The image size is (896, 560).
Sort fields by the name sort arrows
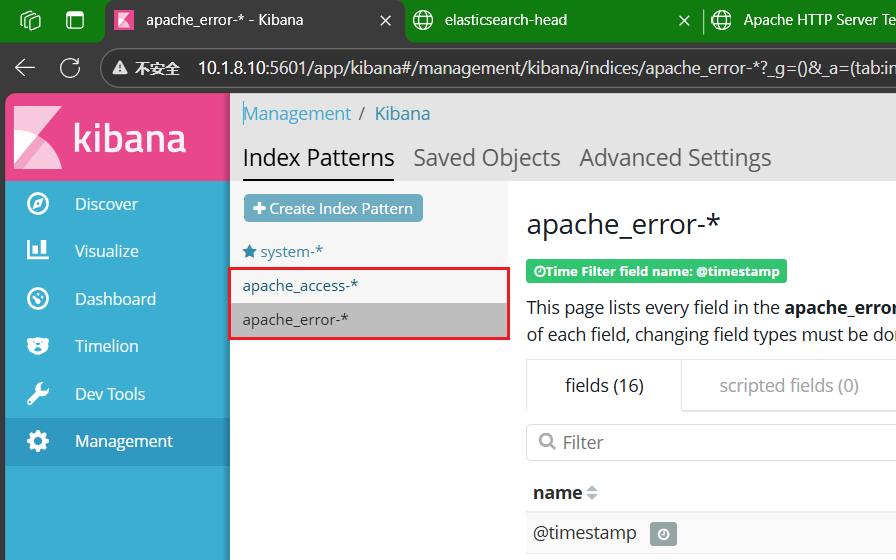coord(592,493)
